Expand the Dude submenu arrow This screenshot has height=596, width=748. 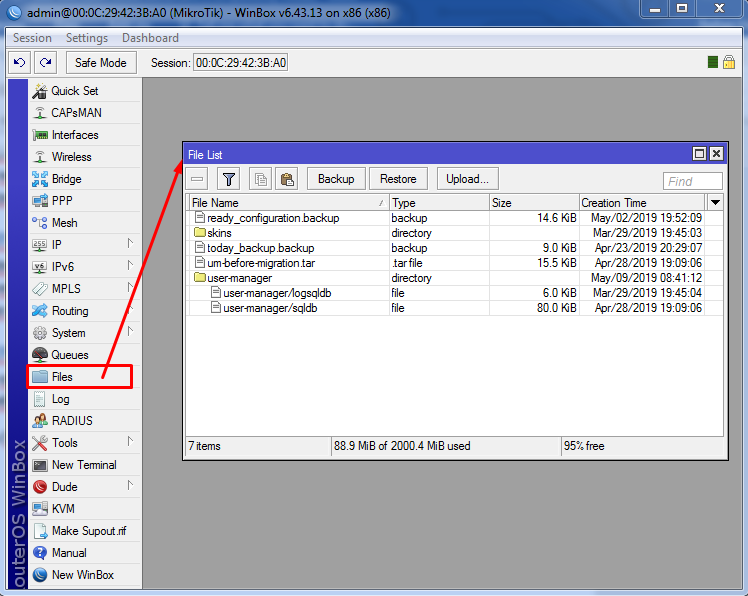[x=130, y=485]
